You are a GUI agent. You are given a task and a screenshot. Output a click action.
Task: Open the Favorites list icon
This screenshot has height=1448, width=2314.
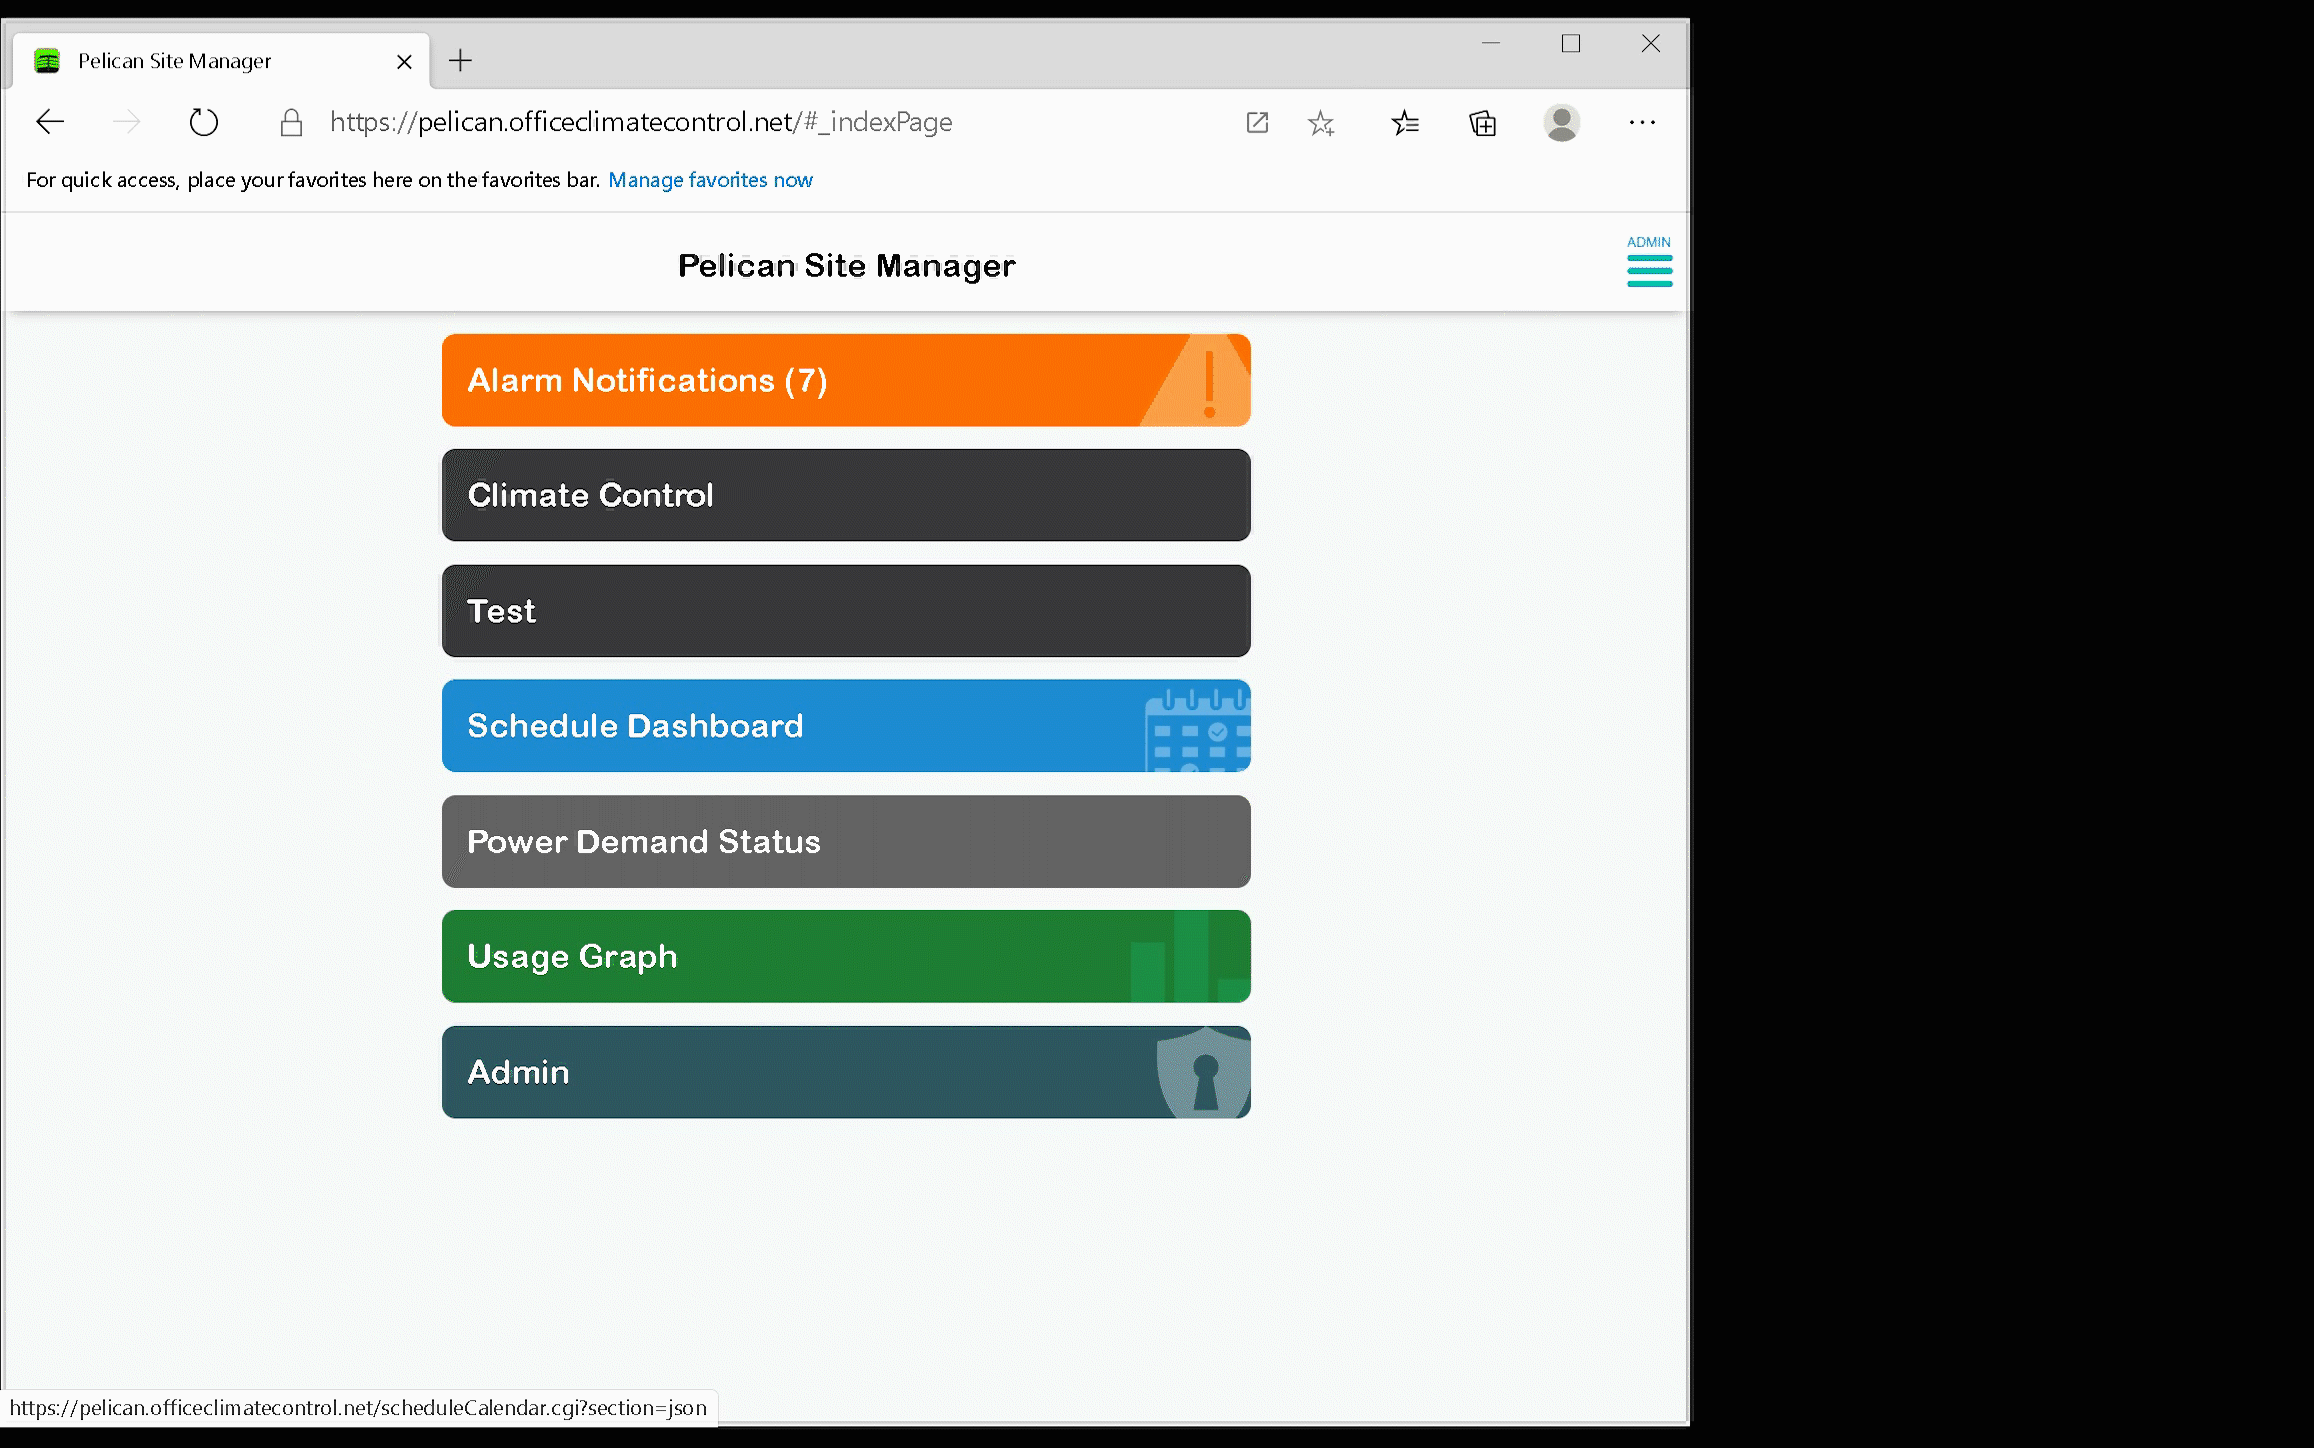pos(1405,123)
